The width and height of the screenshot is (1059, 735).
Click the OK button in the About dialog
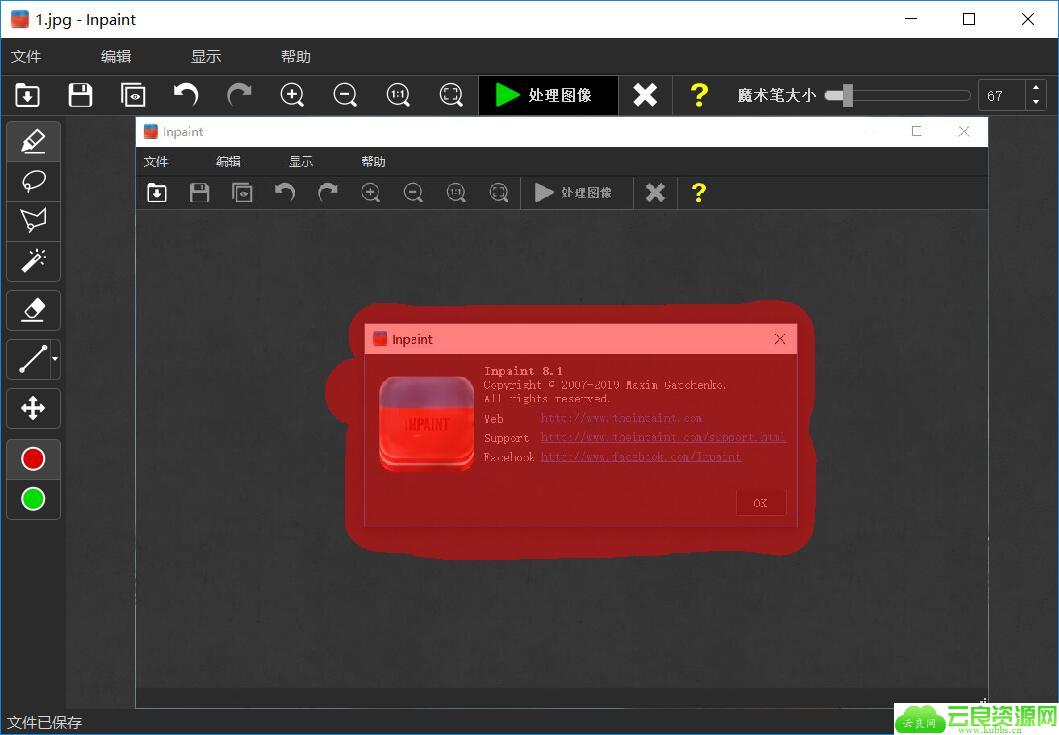760,503
